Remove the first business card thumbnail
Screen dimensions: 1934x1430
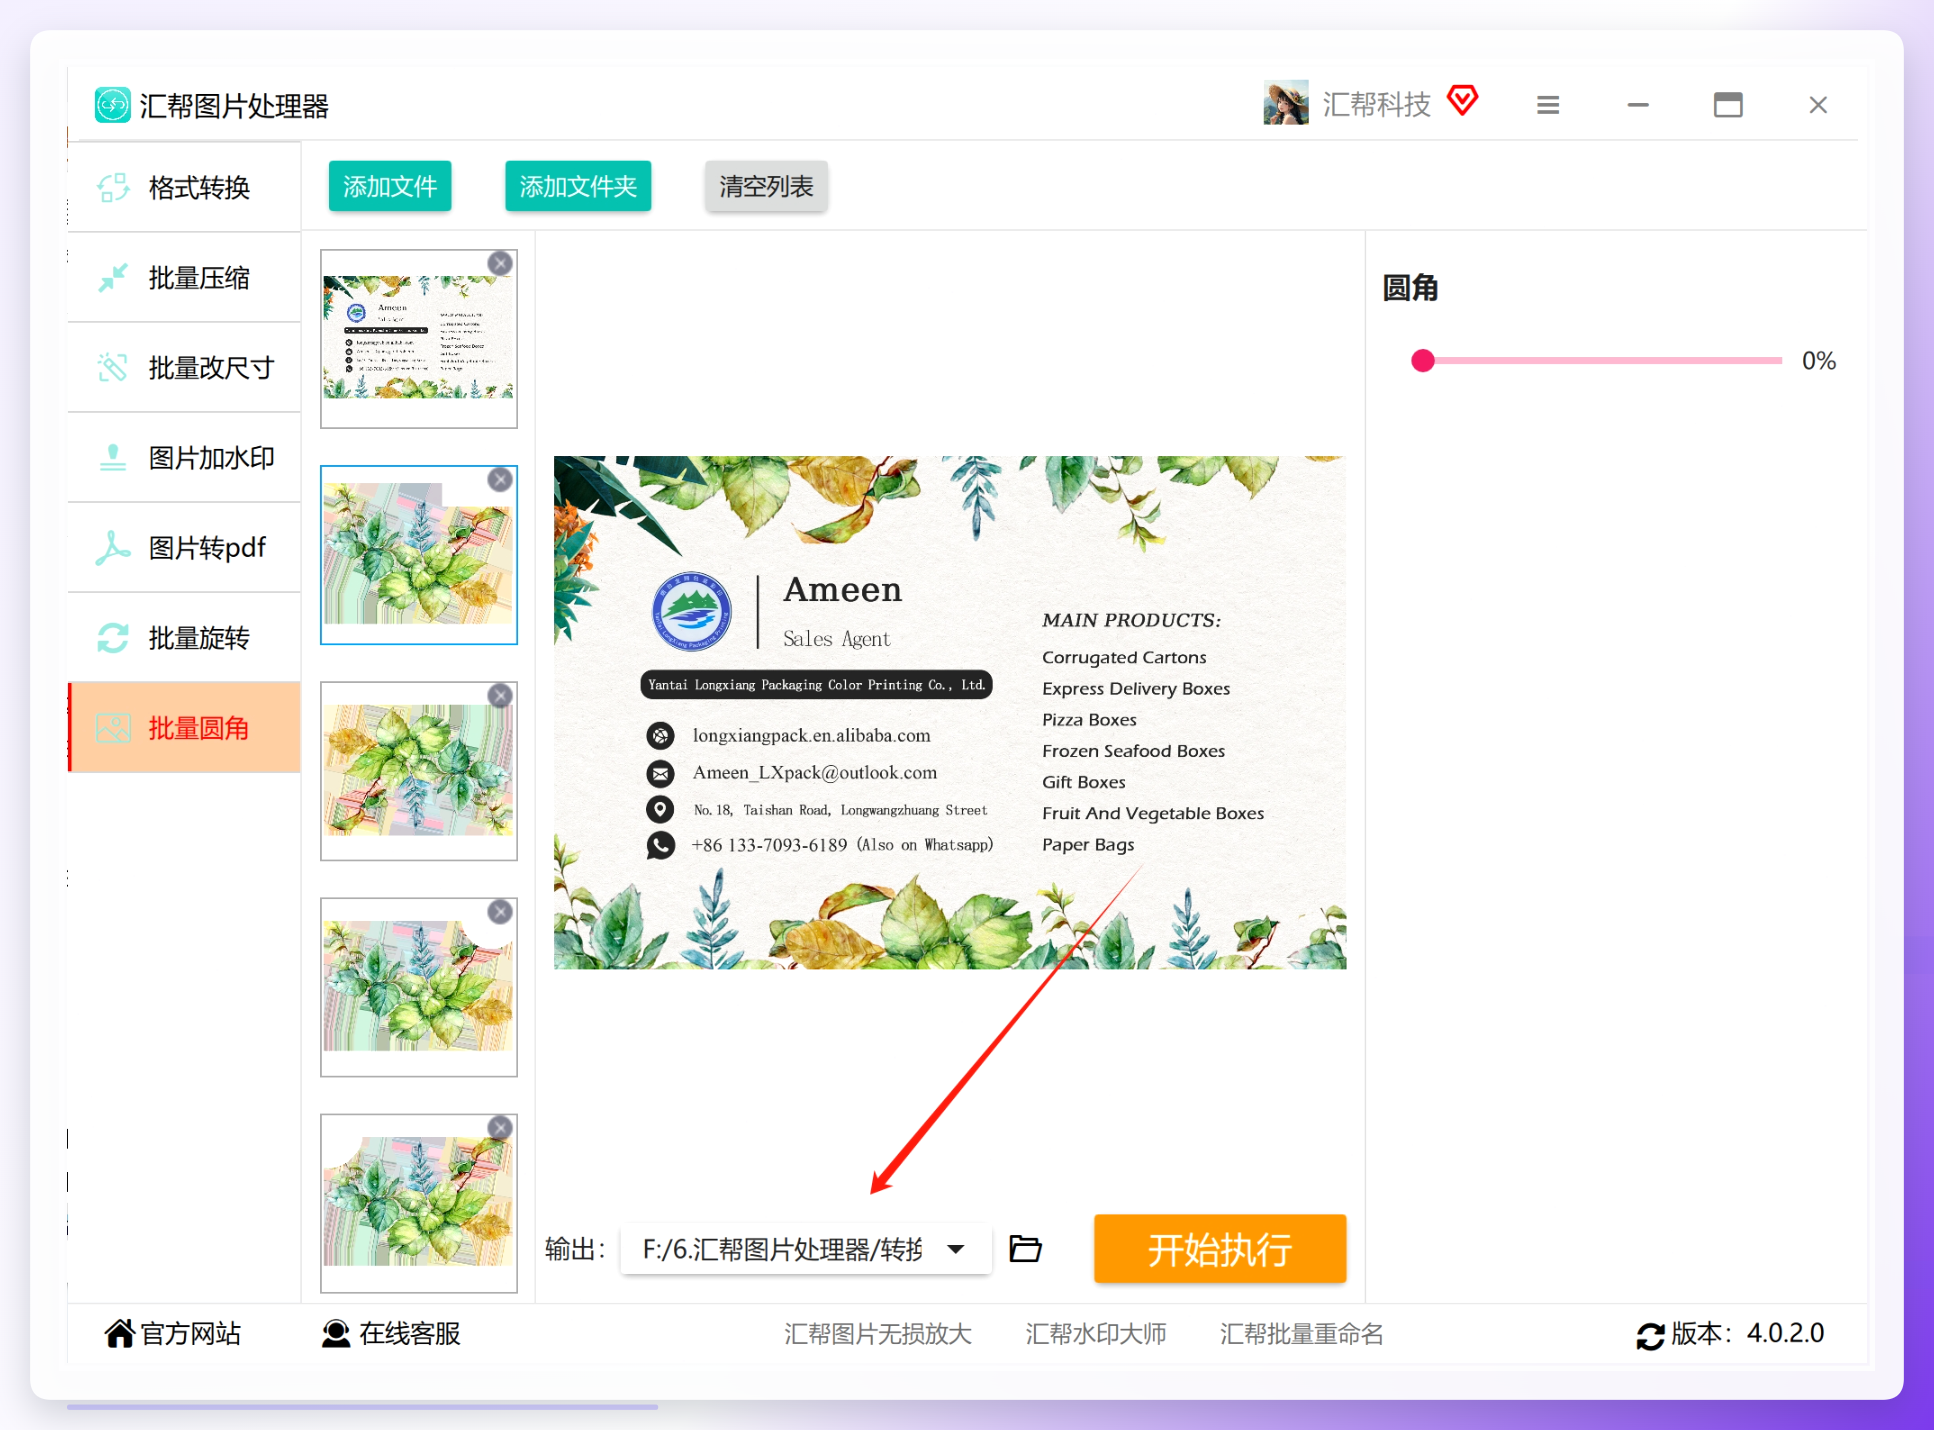500,263
